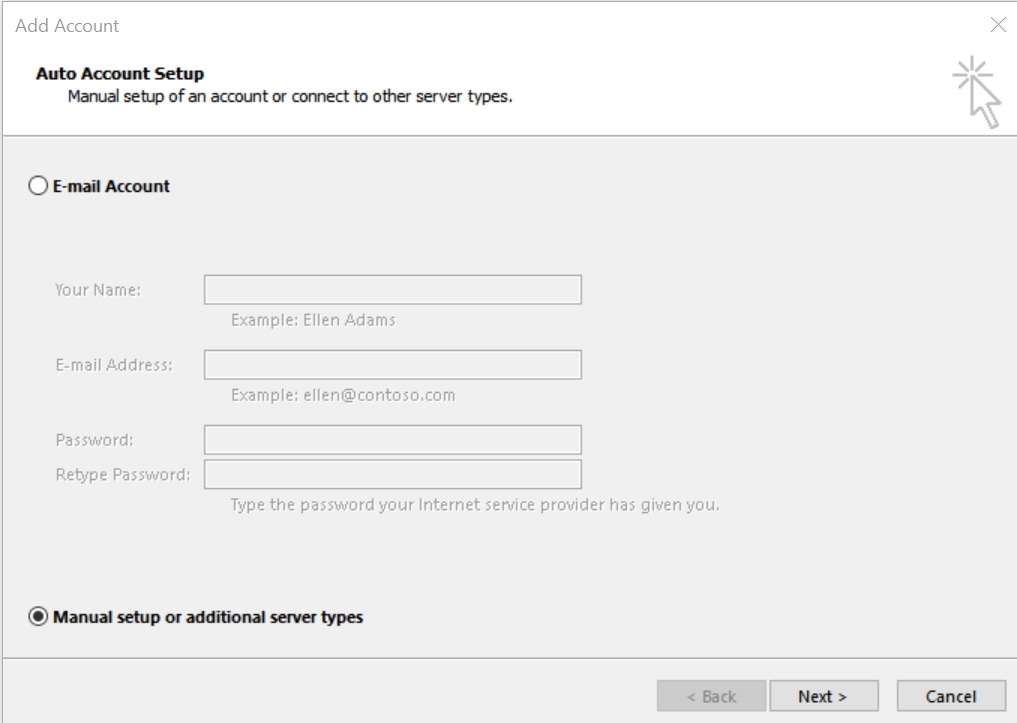Focus the Retype Password input field
This screenshot has height=723, width=1017.
click(x=392, y=475)
